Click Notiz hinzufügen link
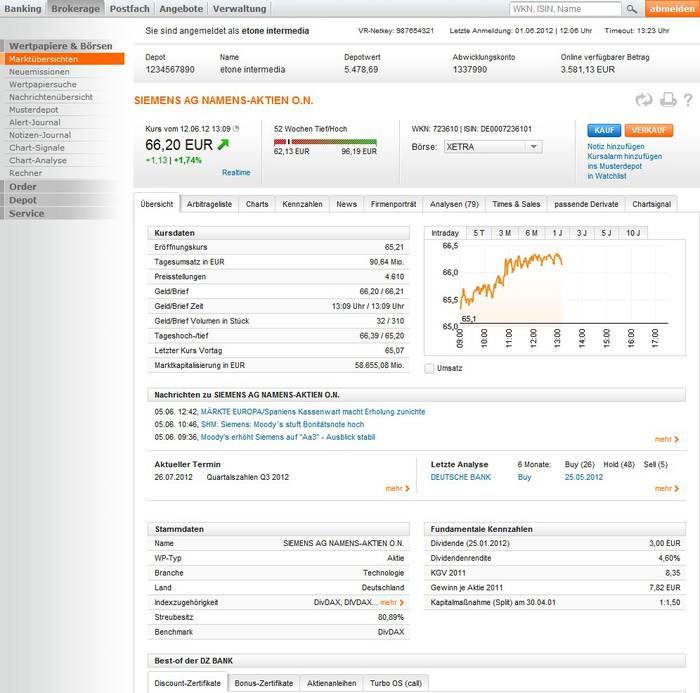 coord(616,146)
